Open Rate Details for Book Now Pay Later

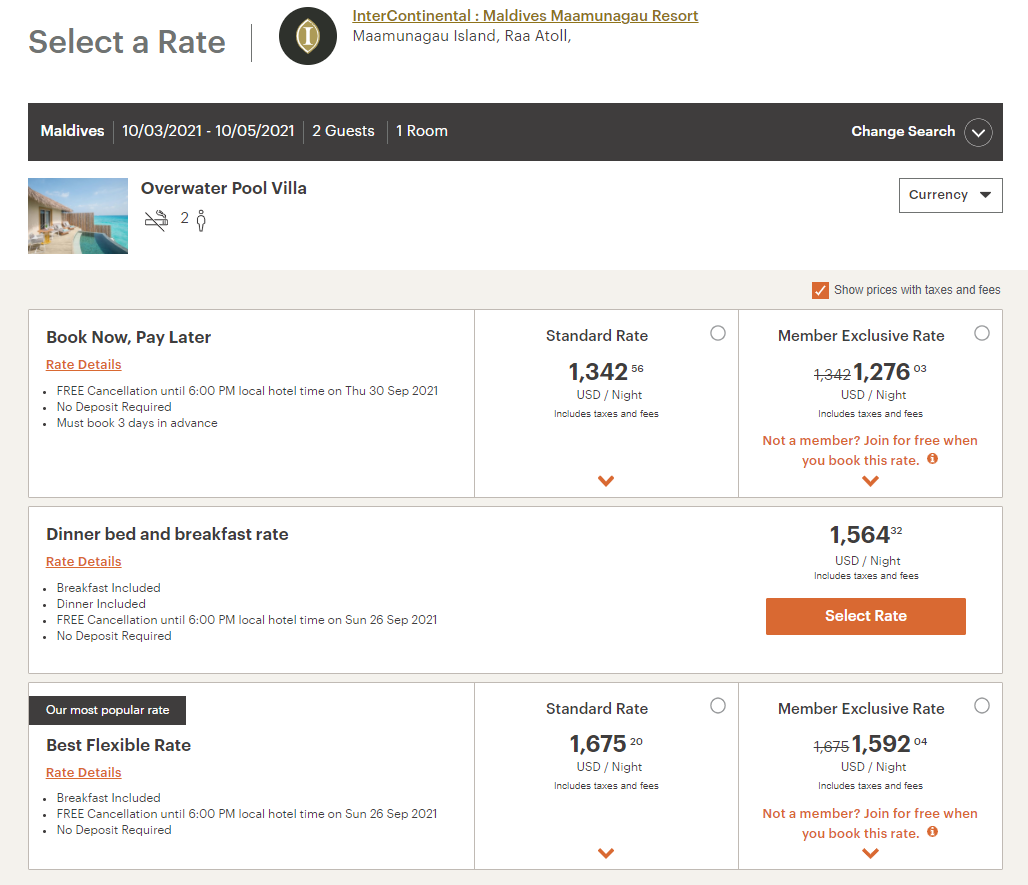(83, 364)
